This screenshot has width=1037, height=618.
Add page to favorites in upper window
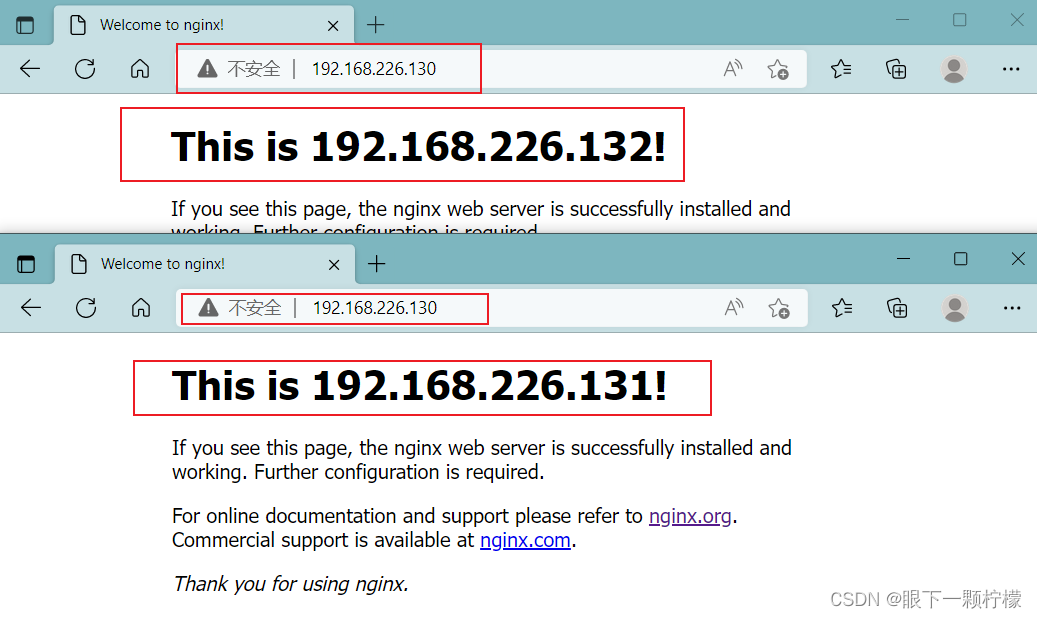tap(778, 69)
